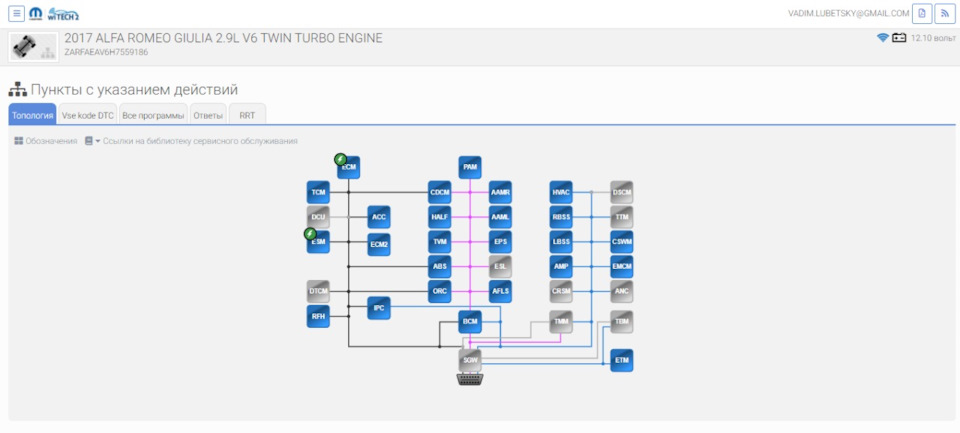
Task: Select the TBM module node
Action: [622, 322]
